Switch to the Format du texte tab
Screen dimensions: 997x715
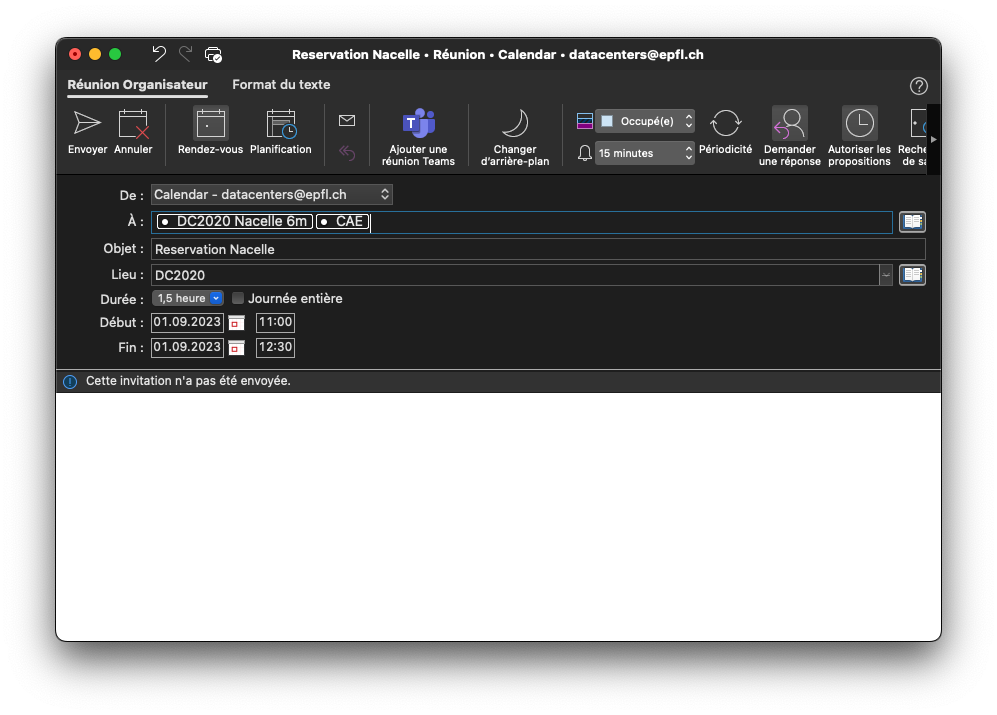pyautogui.click(x=281, y=85)
